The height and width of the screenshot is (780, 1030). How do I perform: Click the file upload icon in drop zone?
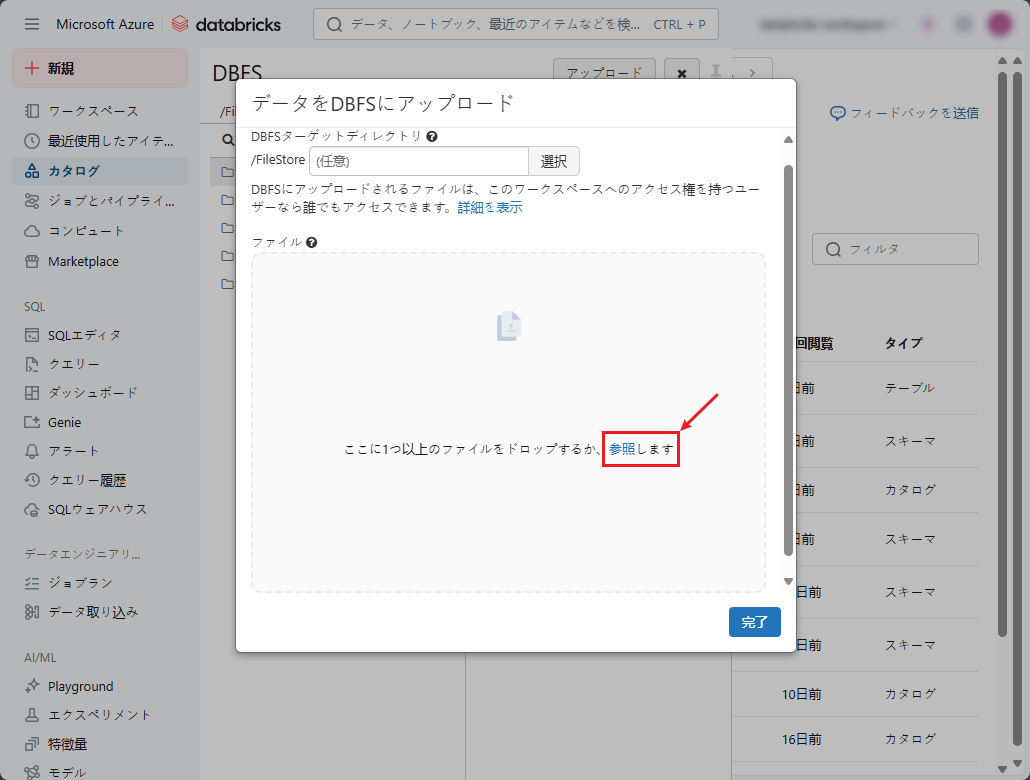tap(509, 327)
